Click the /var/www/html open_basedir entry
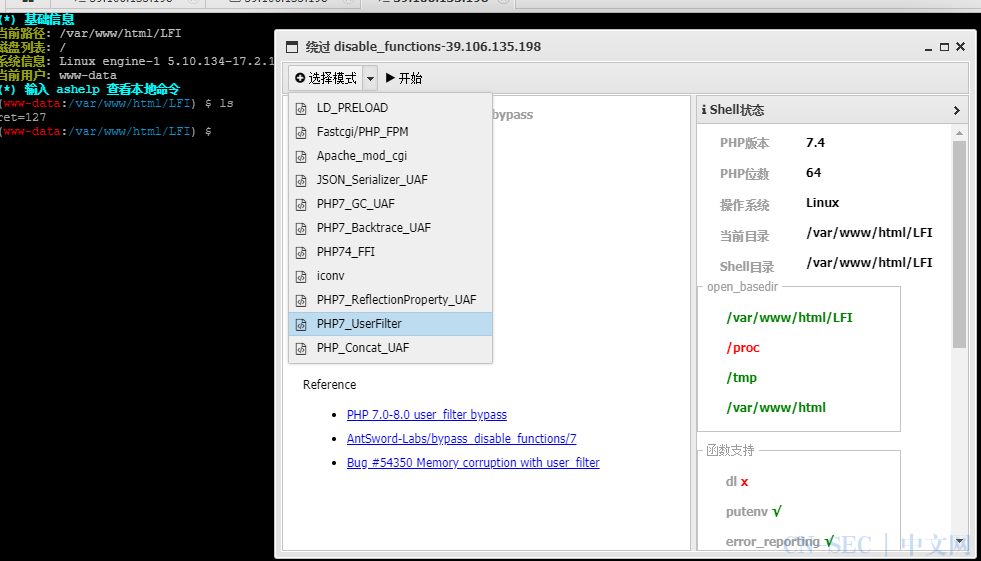The width and height of the screenshot is (981, 561). pos(776,408)
